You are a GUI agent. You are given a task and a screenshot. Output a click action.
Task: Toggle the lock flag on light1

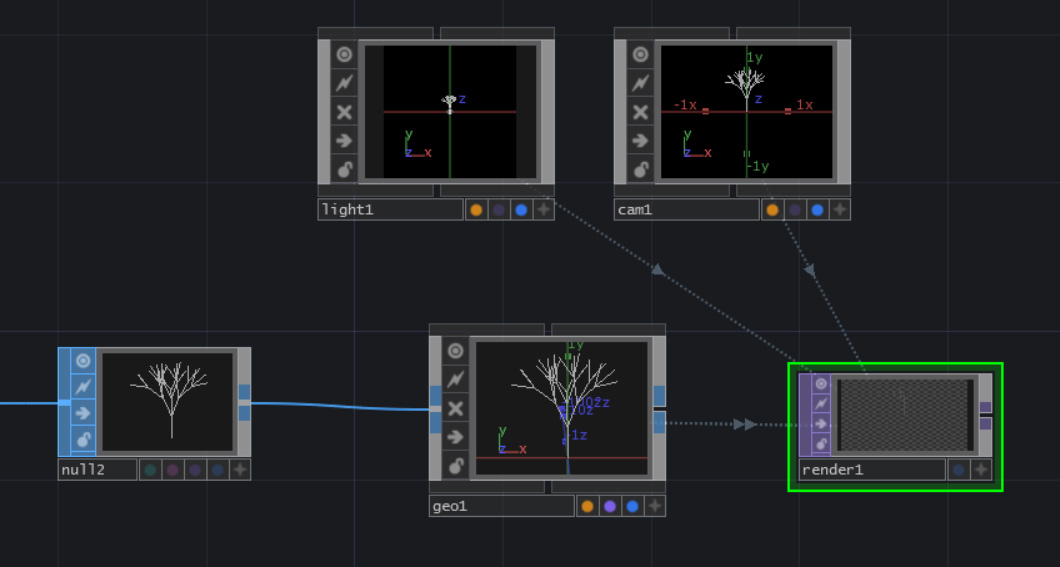tap(344, 169)
